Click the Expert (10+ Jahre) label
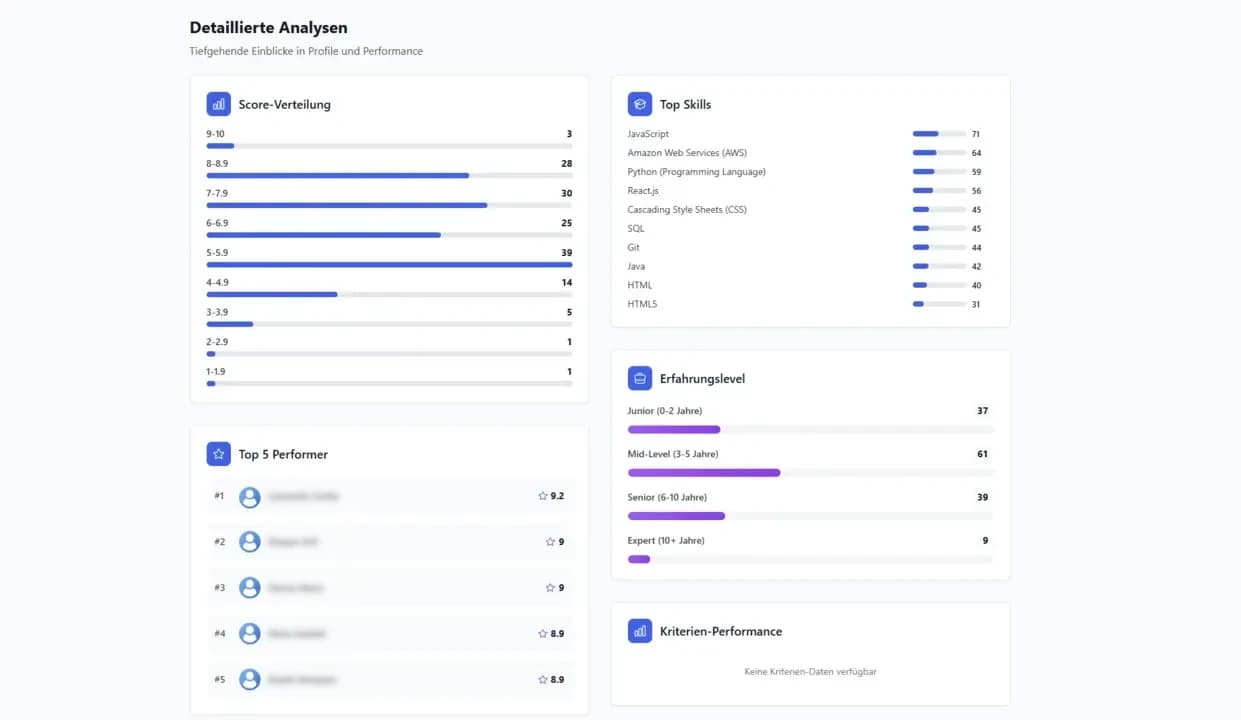1241x720 pixels. 666,540
